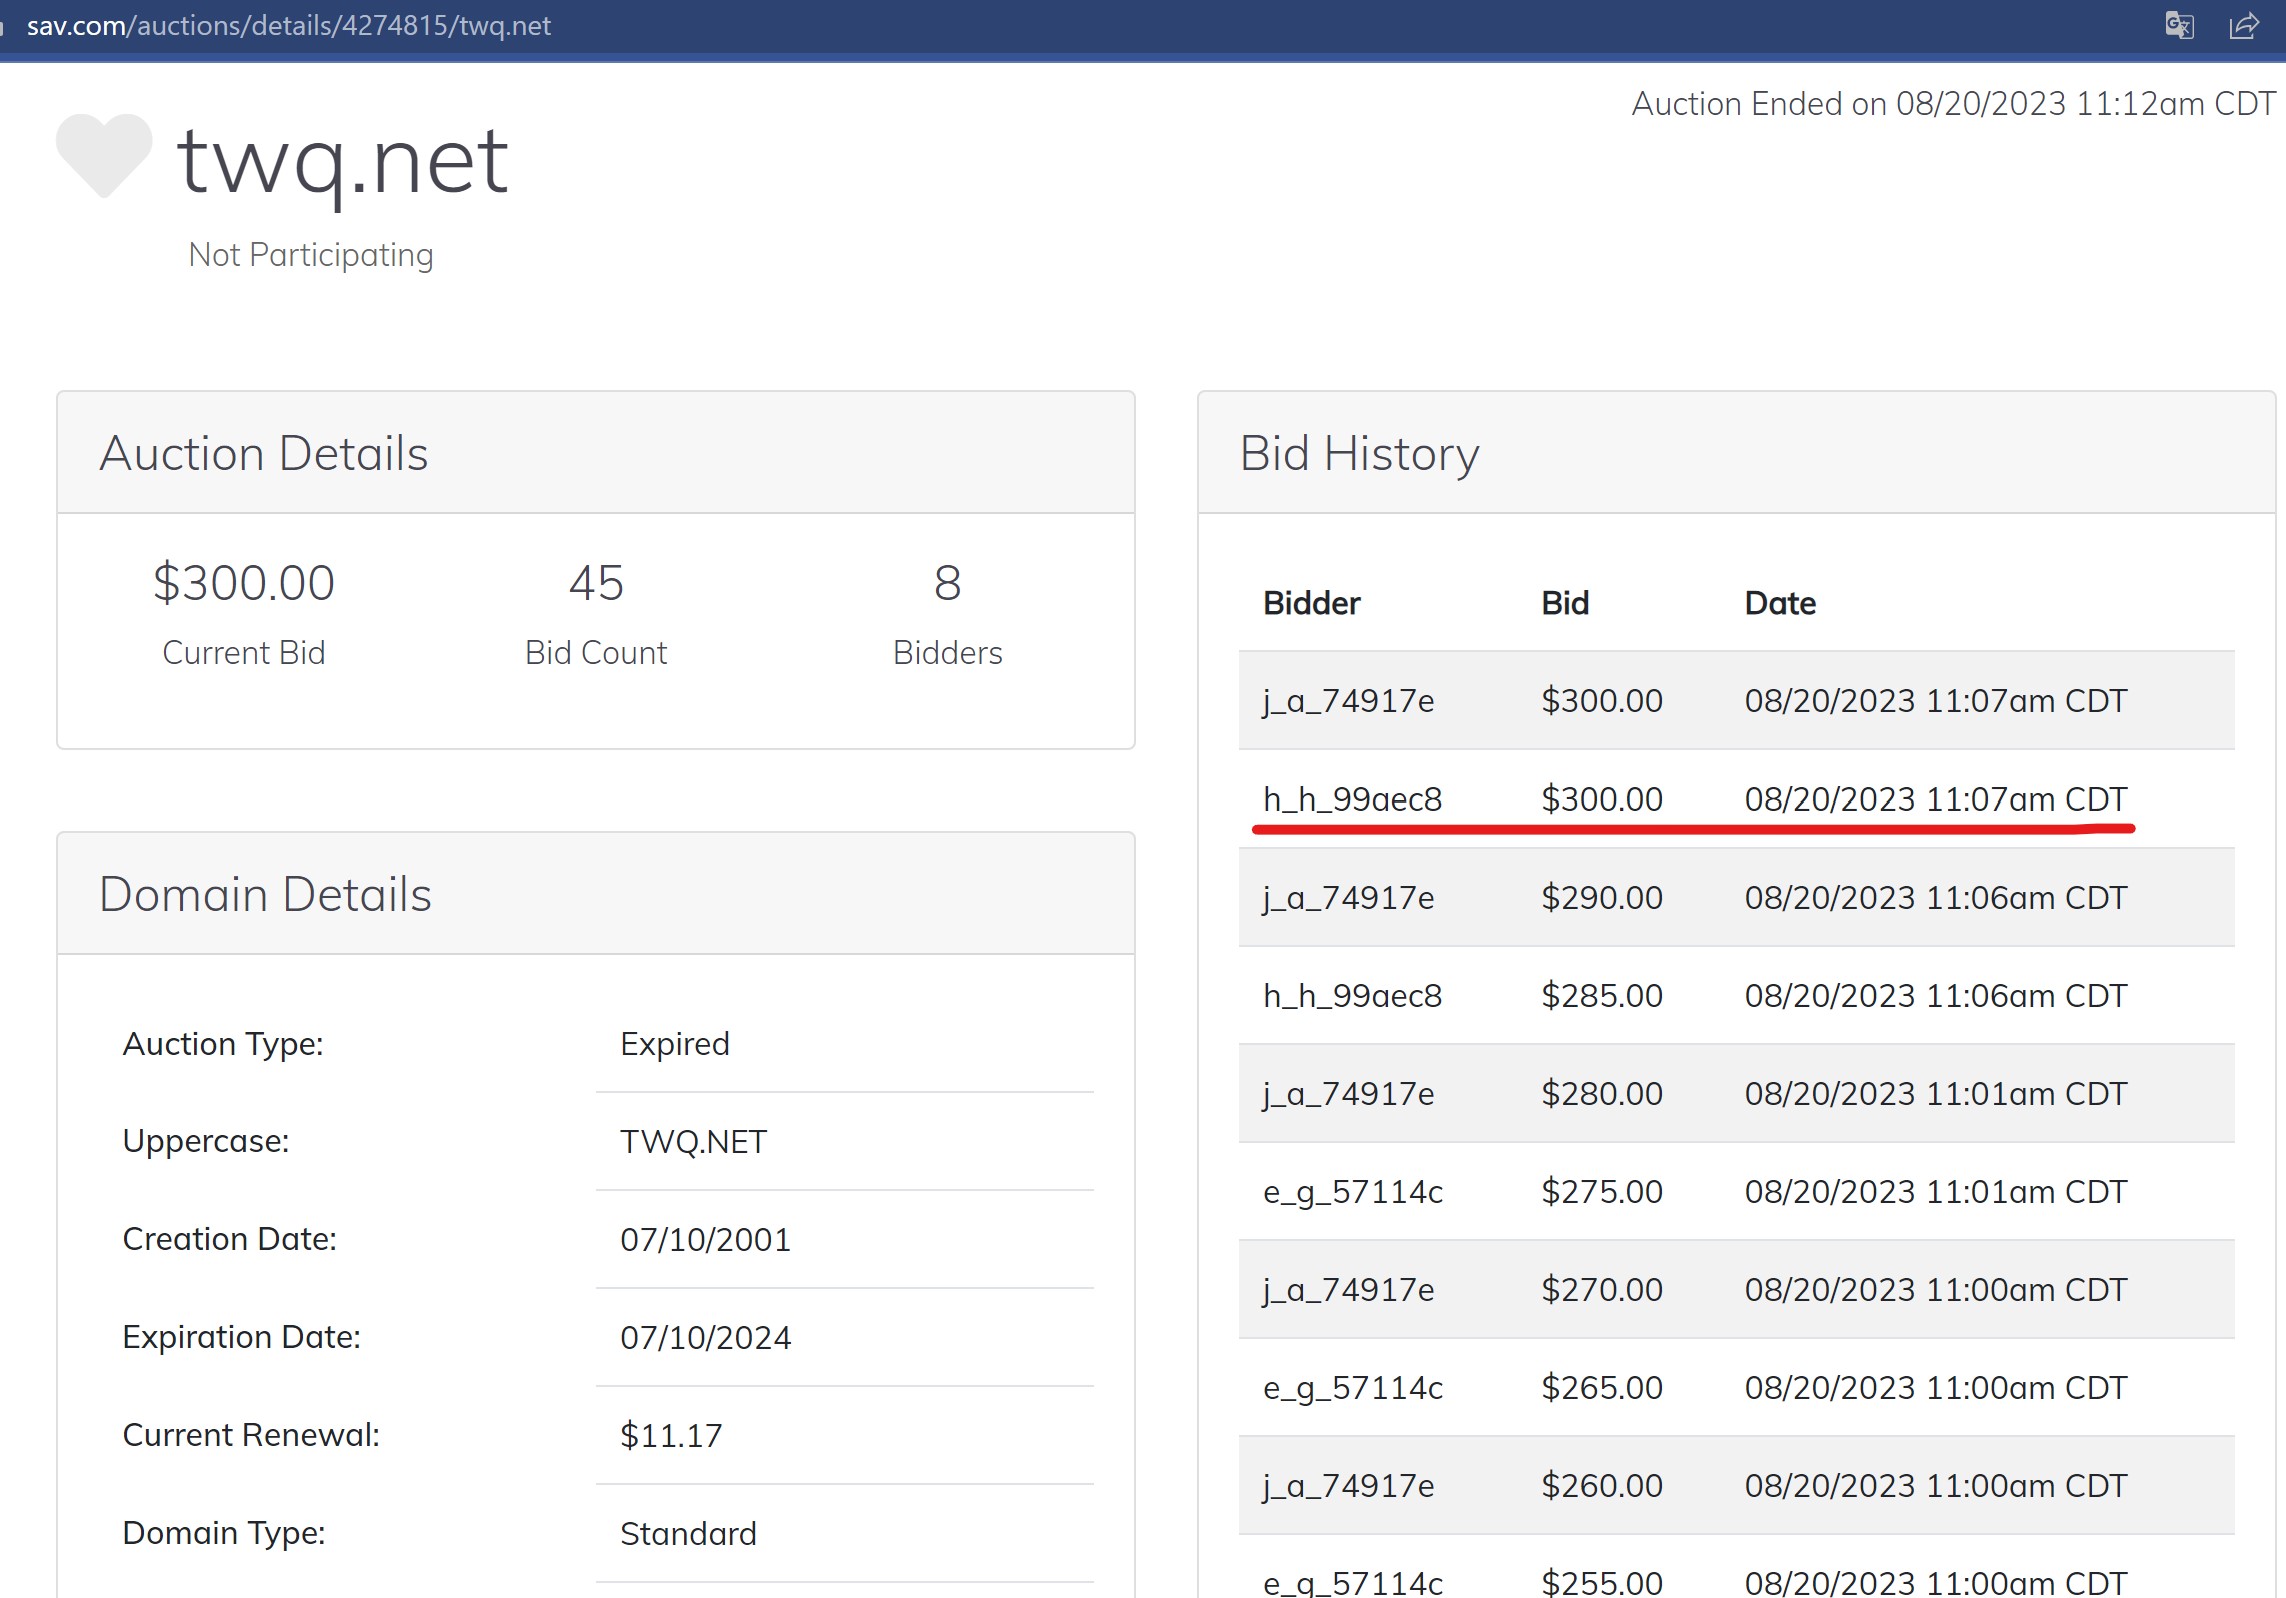Click the browser URL address field
Viewport: 2286px width, 1598px height.
289,25
